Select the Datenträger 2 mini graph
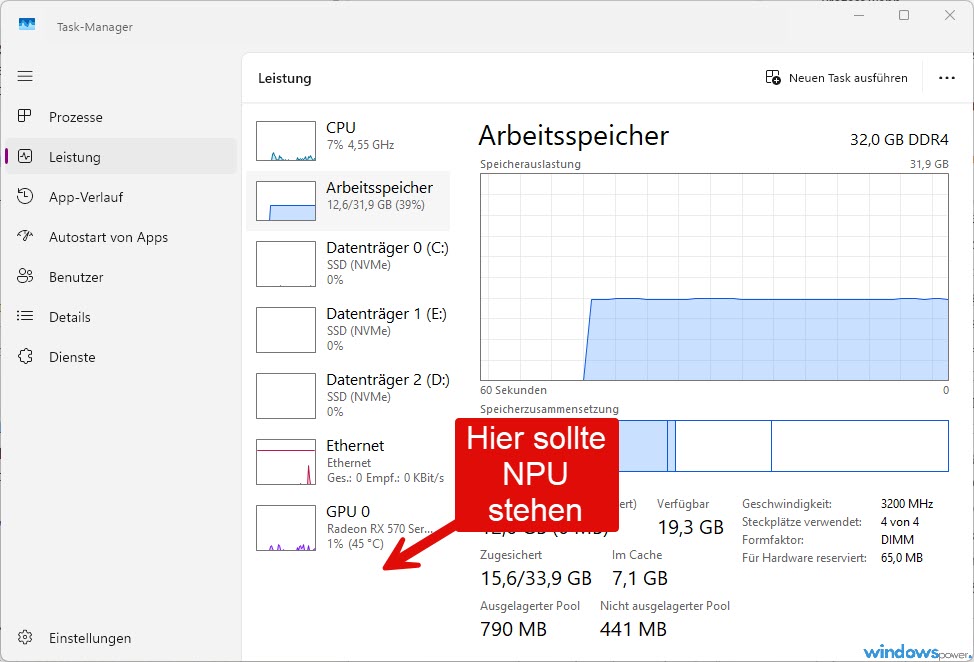974x662 pixels. pyautogui.click(x=286, y=396)
